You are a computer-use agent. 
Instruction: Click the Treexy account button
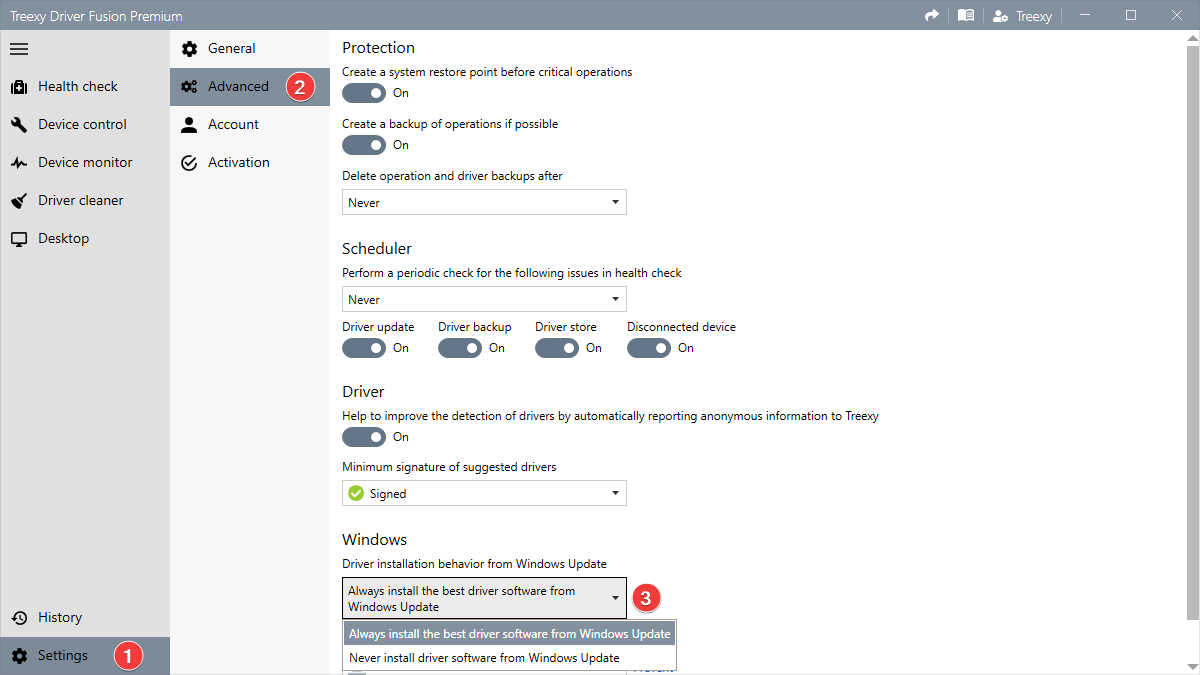[x=1022, y=16]
